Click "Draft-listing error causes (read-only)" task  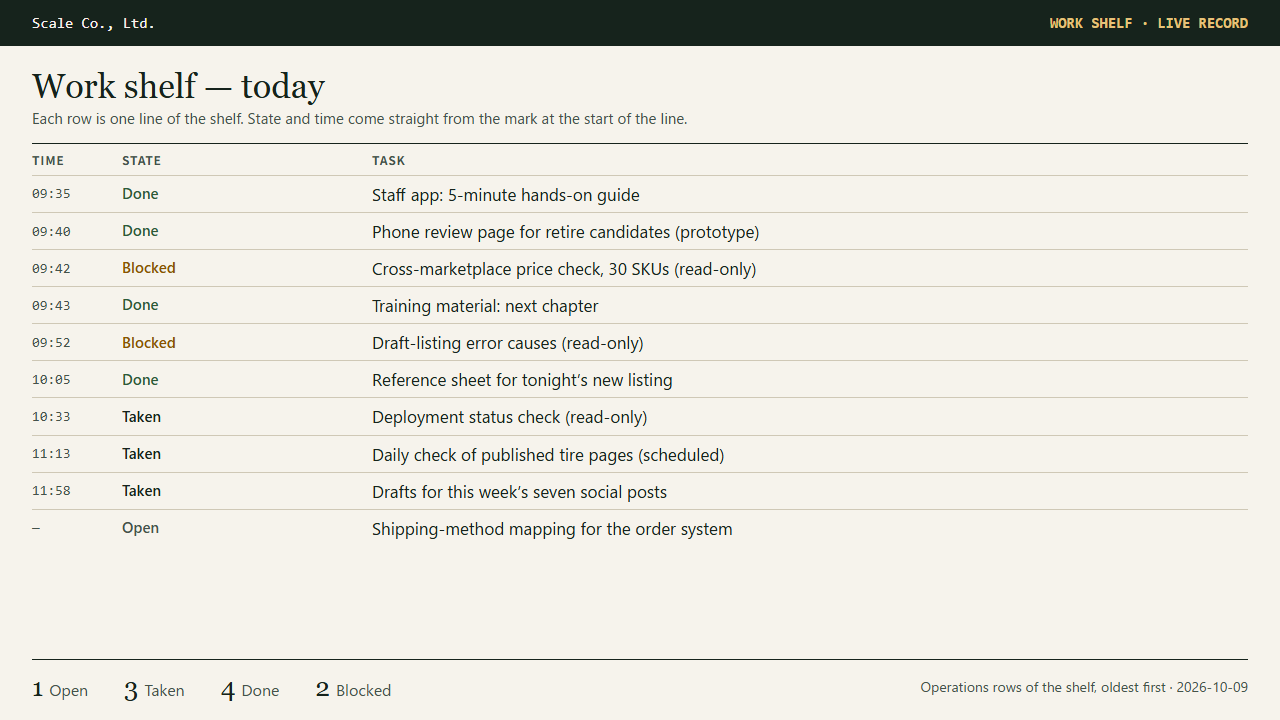click(508, 343)
